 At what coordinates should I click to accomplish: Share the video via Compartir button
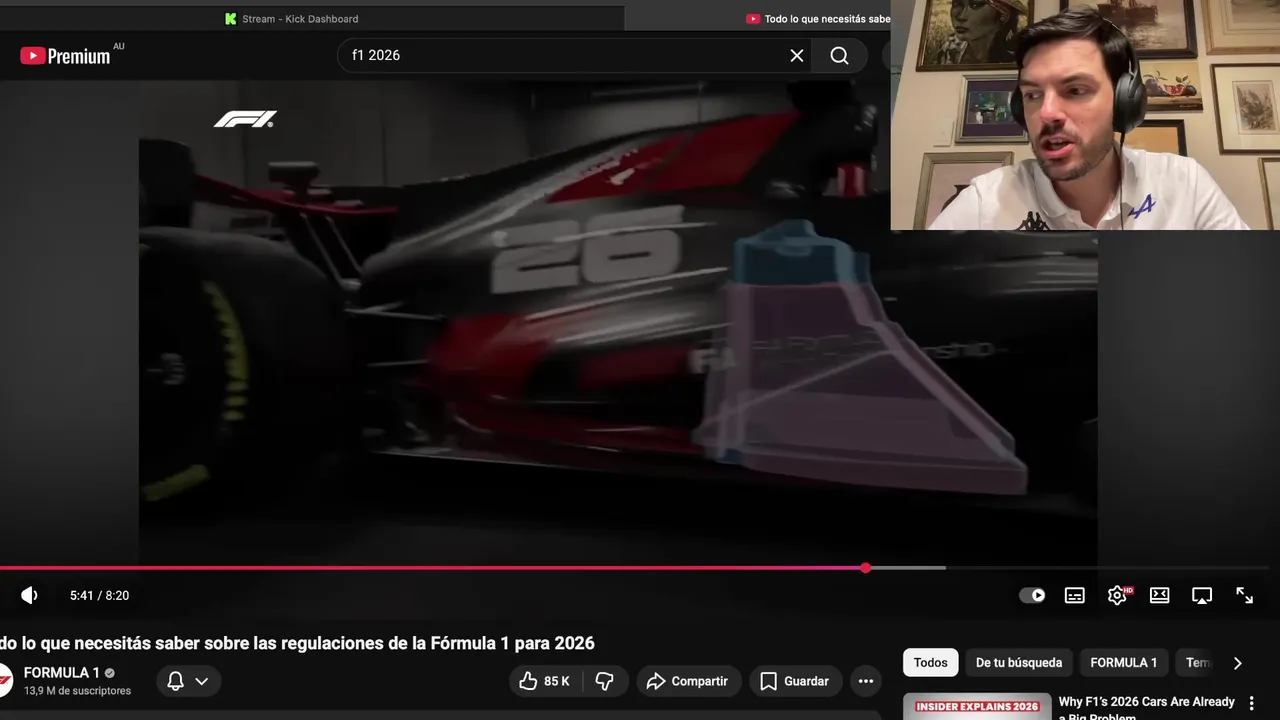(688, 681)
